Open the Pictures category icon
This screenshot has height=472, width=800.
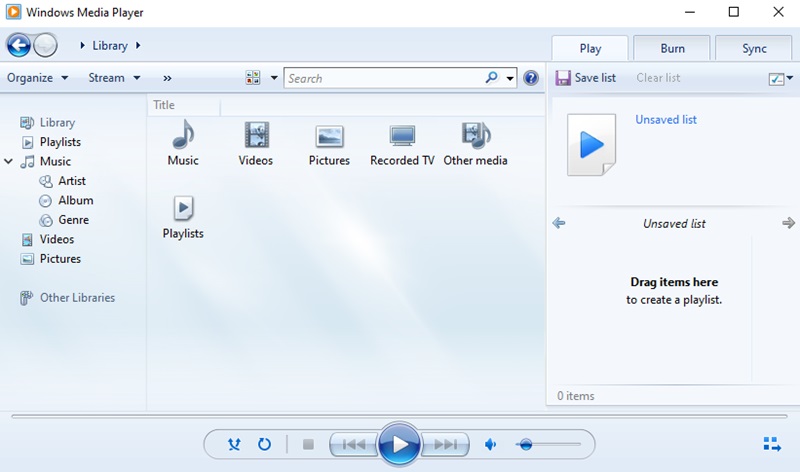(329, 137)
